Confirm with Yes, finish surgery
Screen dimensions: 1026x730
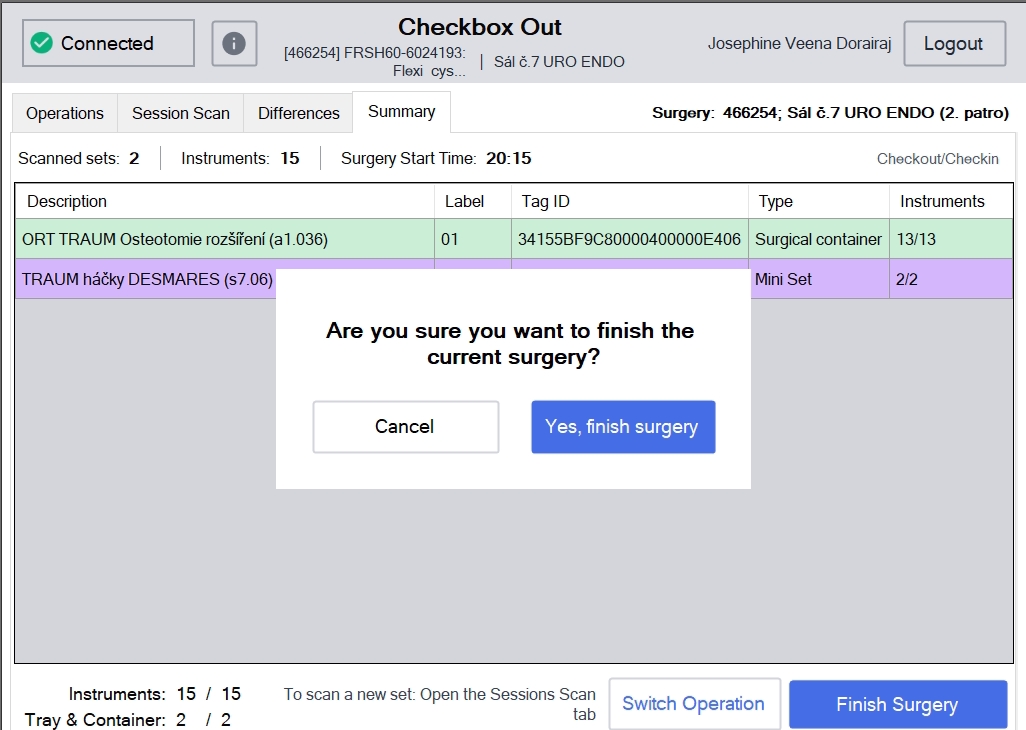(623, 426)
